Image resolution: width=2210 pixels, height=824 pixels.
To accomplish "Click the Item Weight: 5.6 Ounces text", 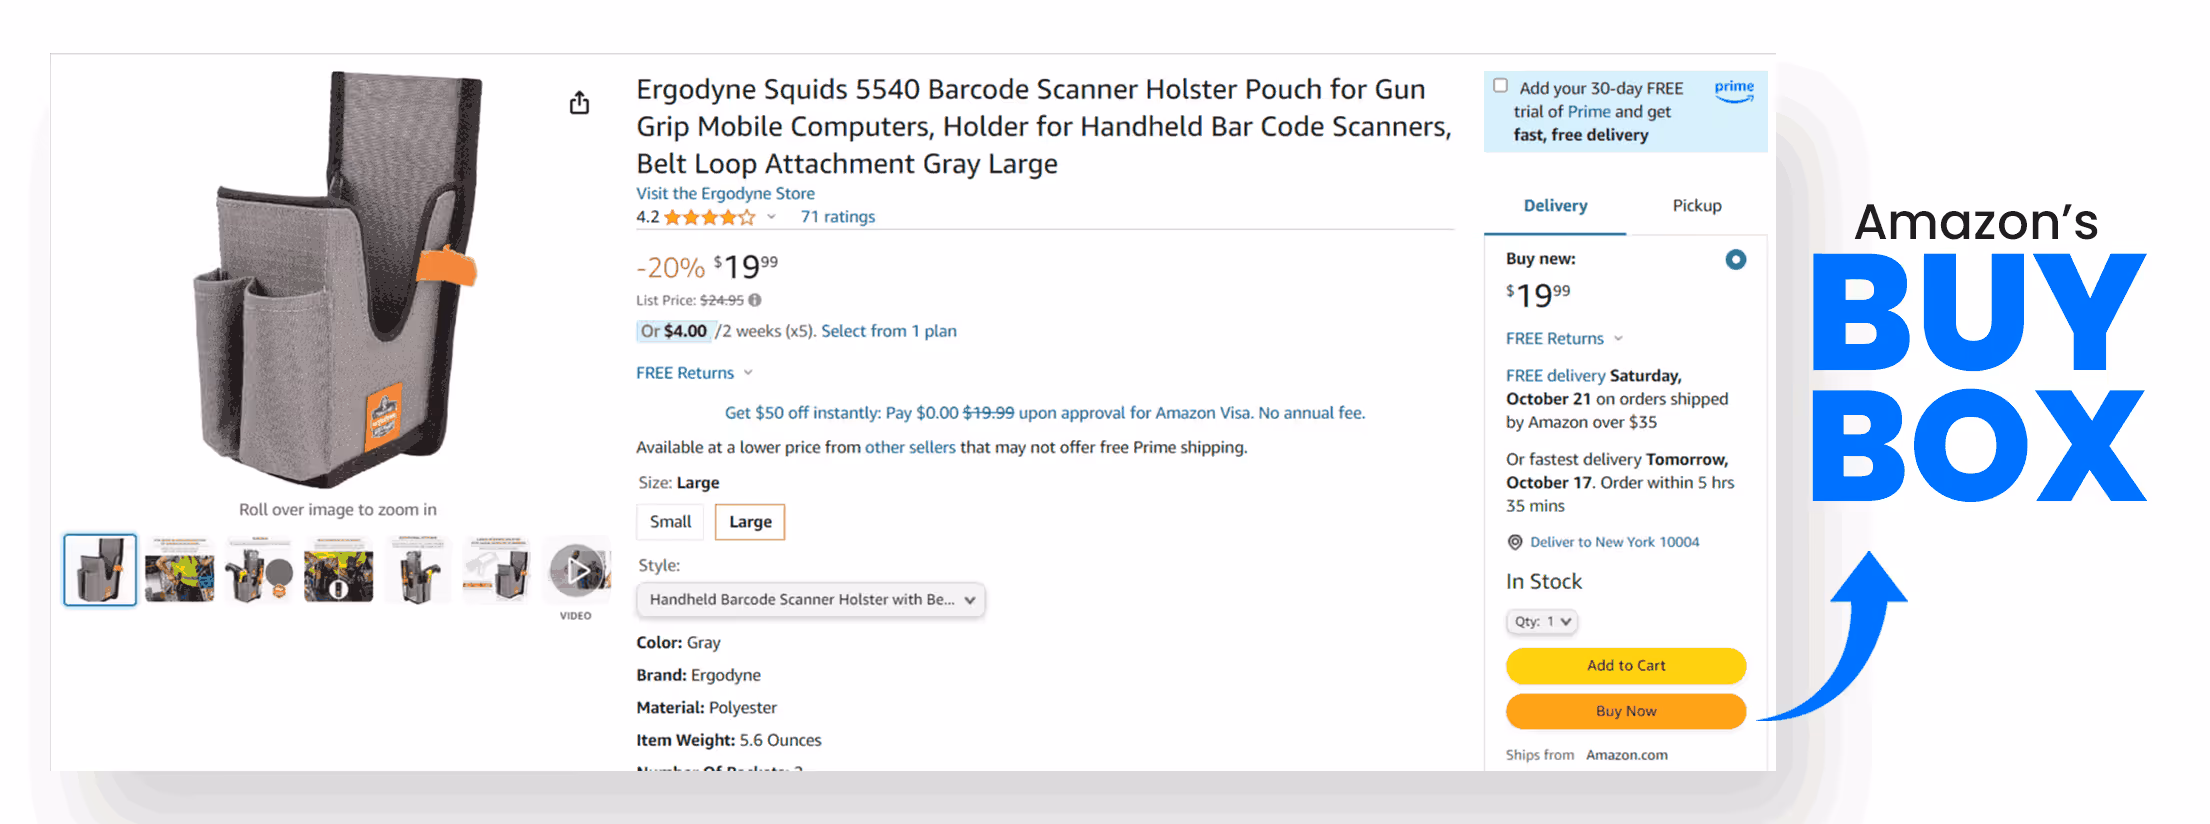I will click(x=729, y=741).
